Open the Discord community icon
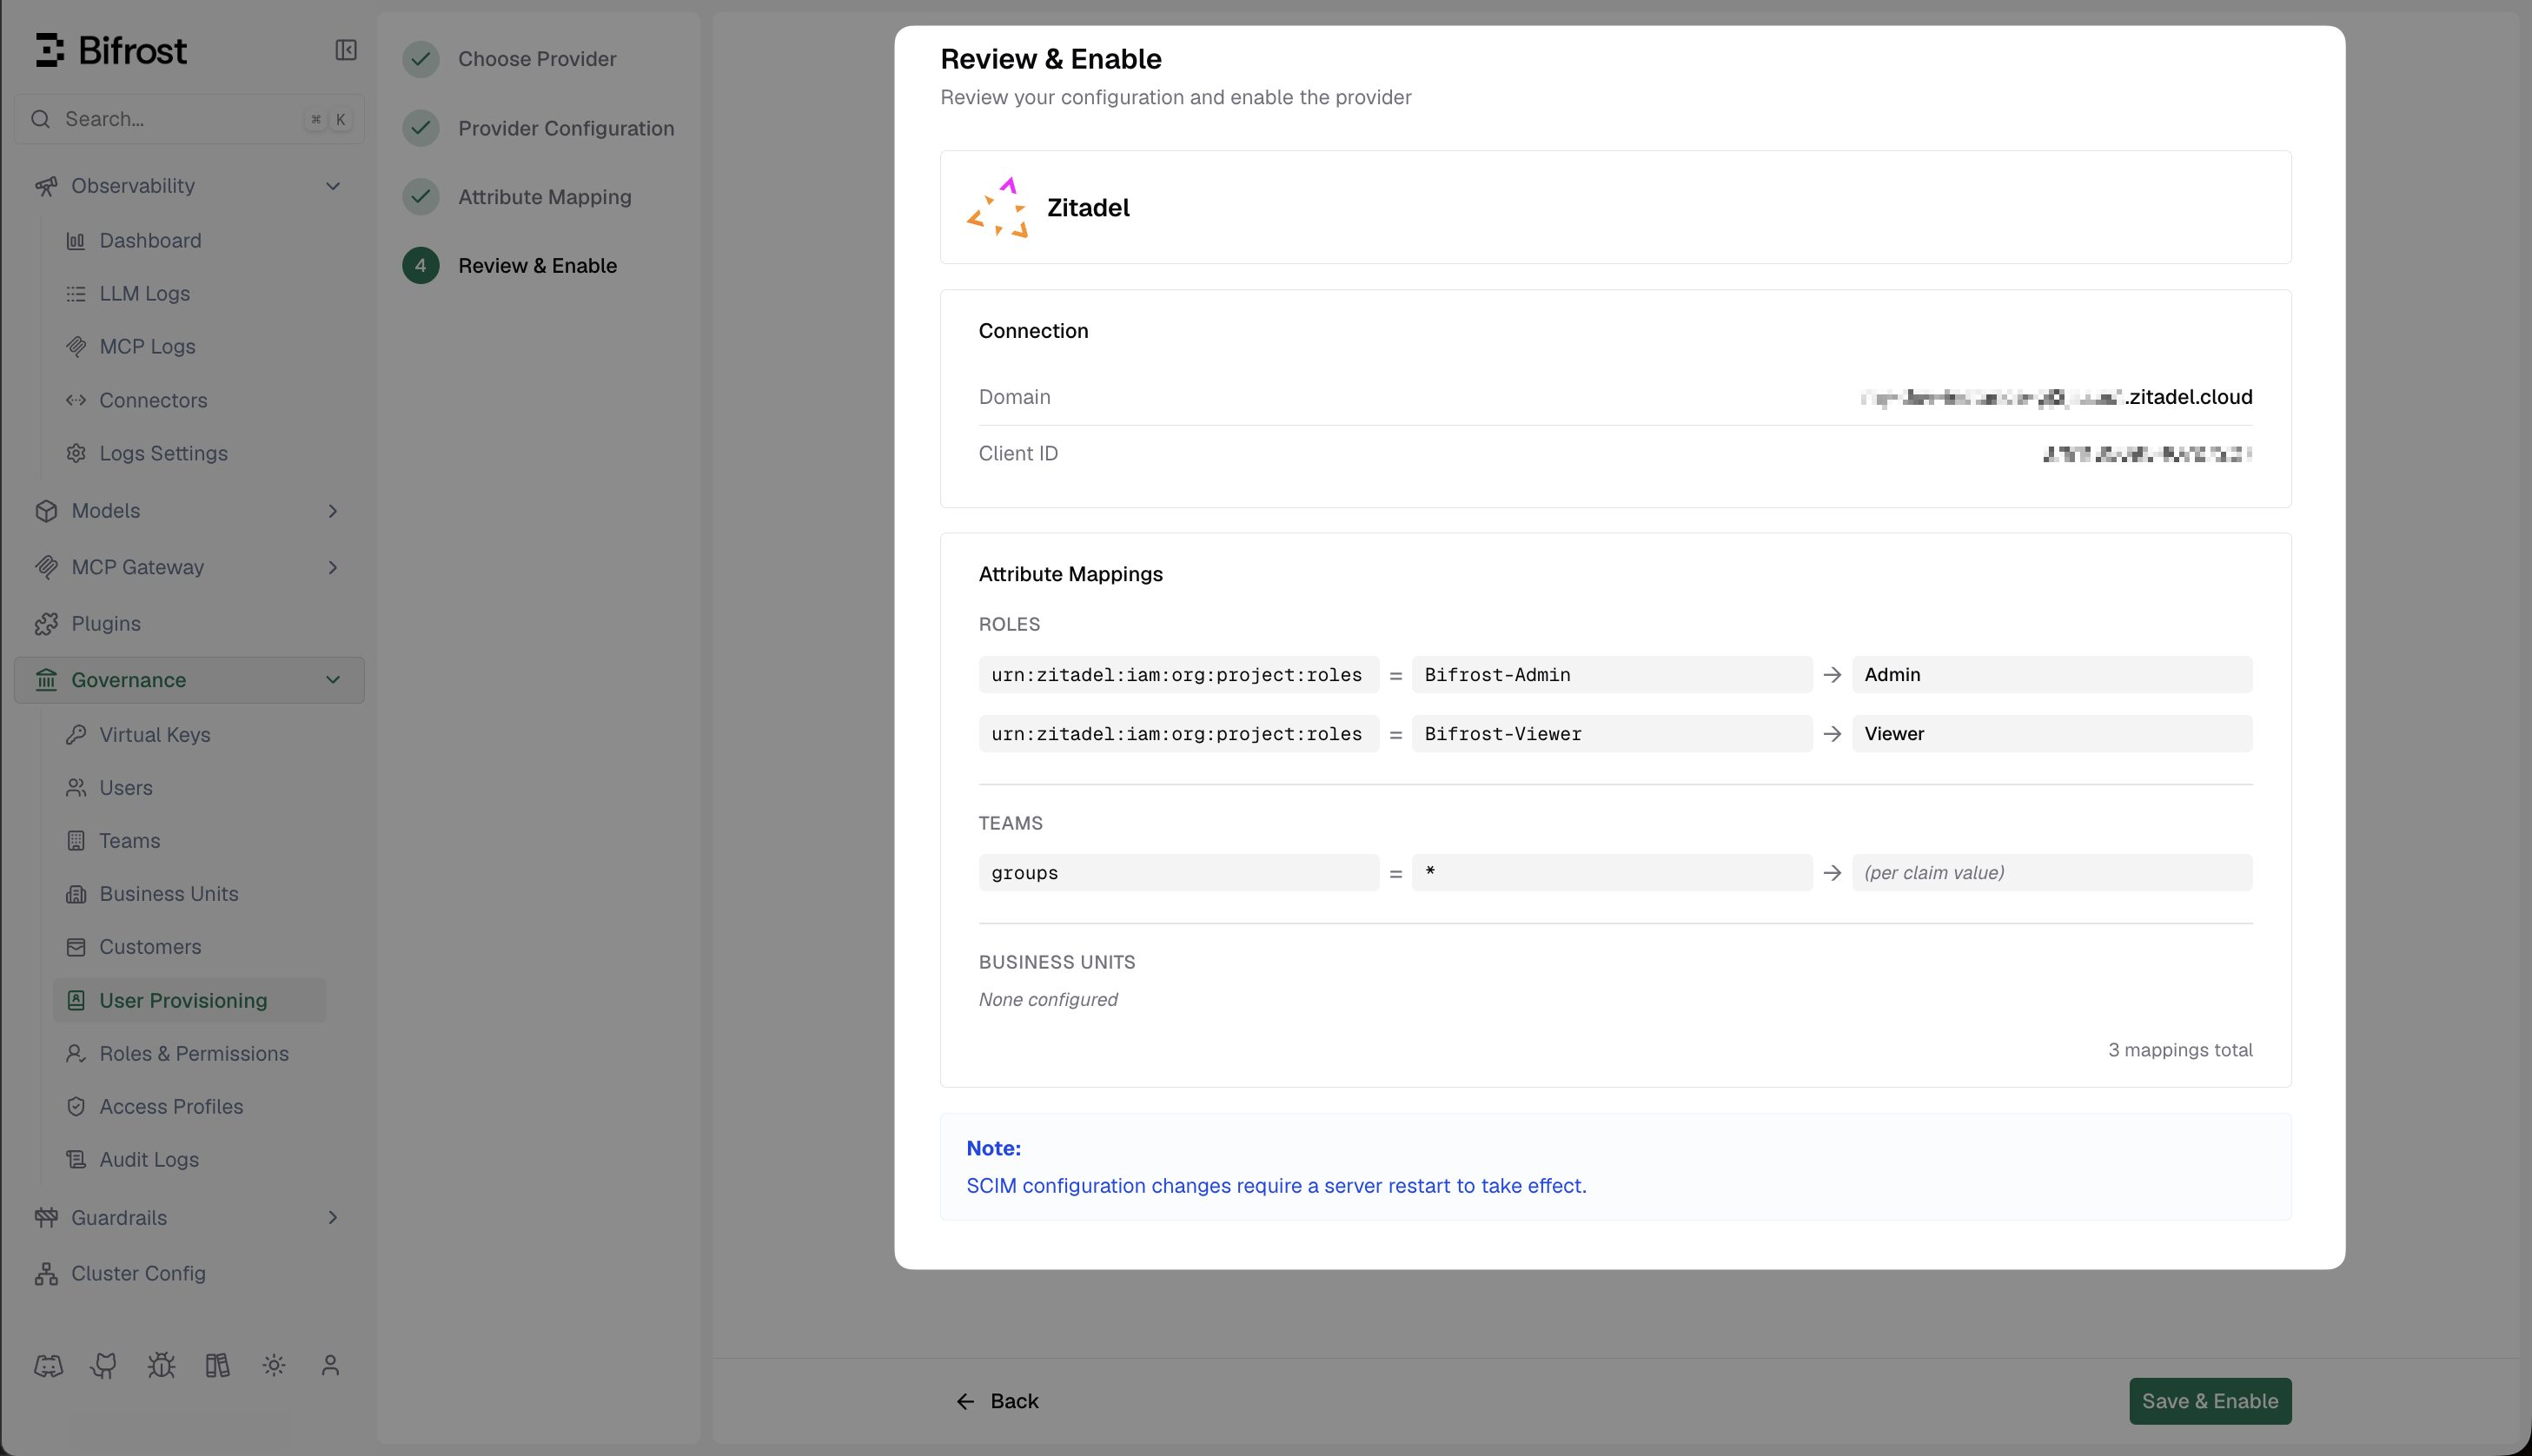The height and width of the screenshot is (1456, 2532). [x=48, y=1365]
